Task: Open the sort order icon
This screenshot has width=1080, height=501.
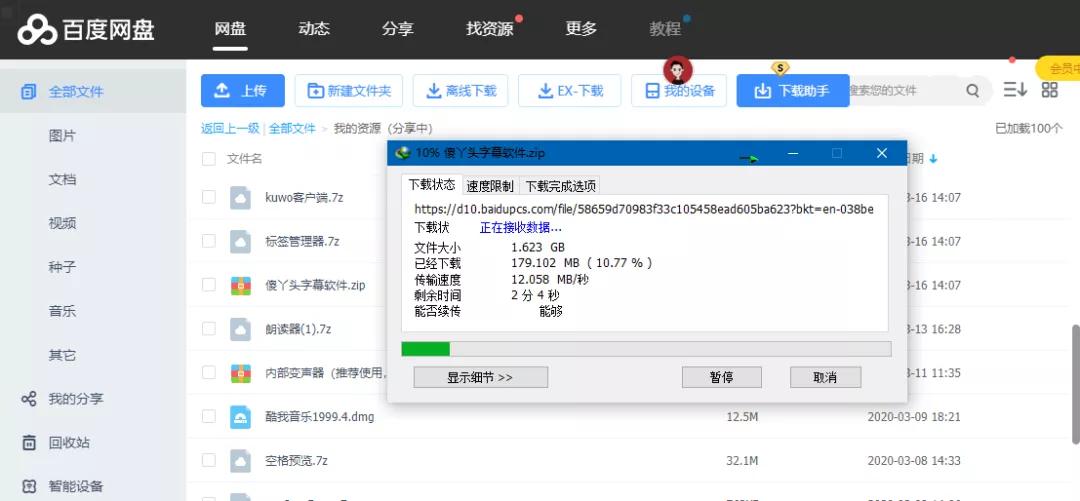Action: click(x=1015, y=90)
